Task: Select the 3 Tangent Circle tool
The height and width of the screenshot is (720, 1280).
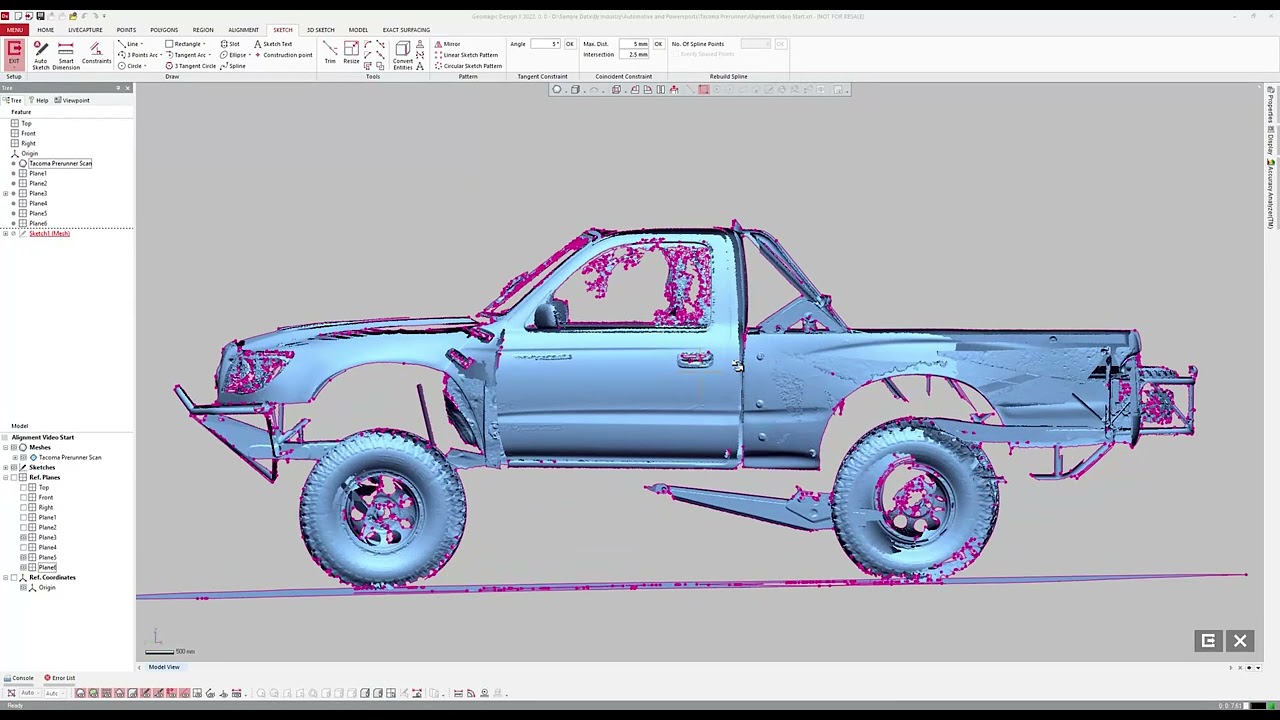Action: click(190, 66)
